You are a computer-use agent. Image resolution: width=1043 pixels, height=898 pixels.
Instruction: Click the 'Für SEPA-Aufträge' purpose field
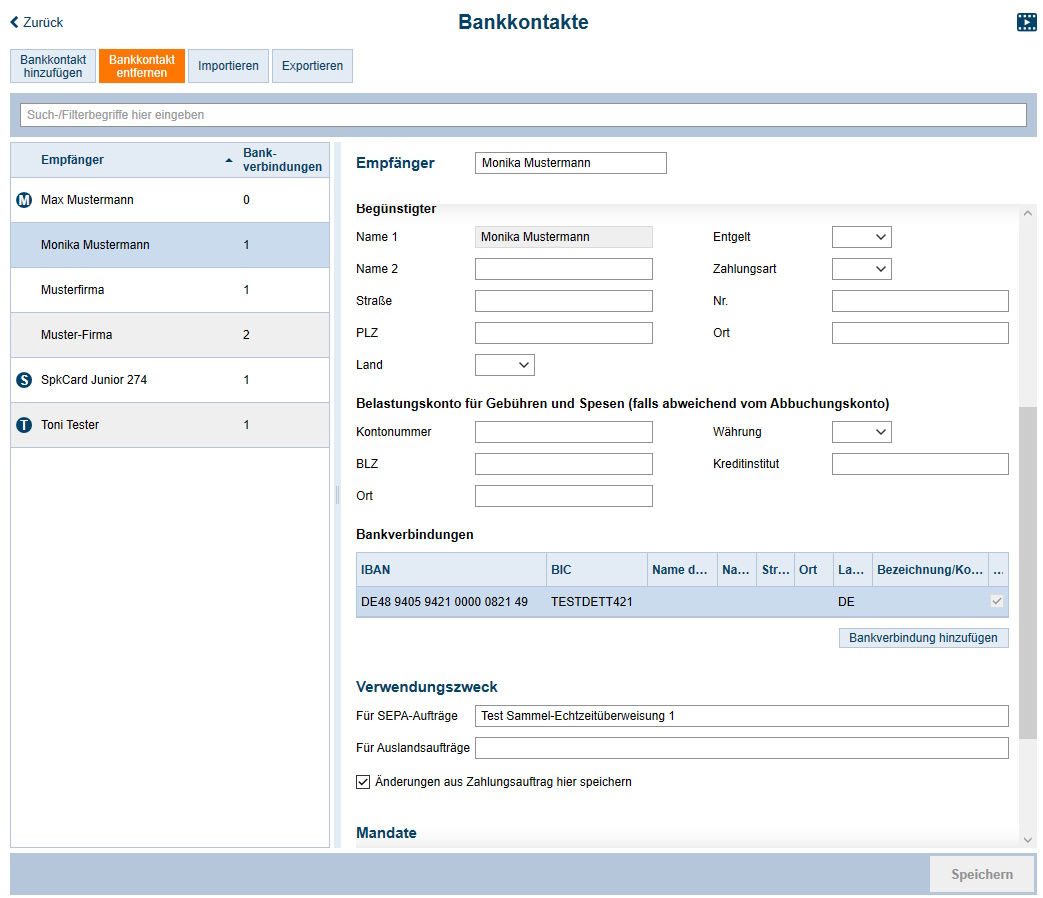[x=742, y=716]
